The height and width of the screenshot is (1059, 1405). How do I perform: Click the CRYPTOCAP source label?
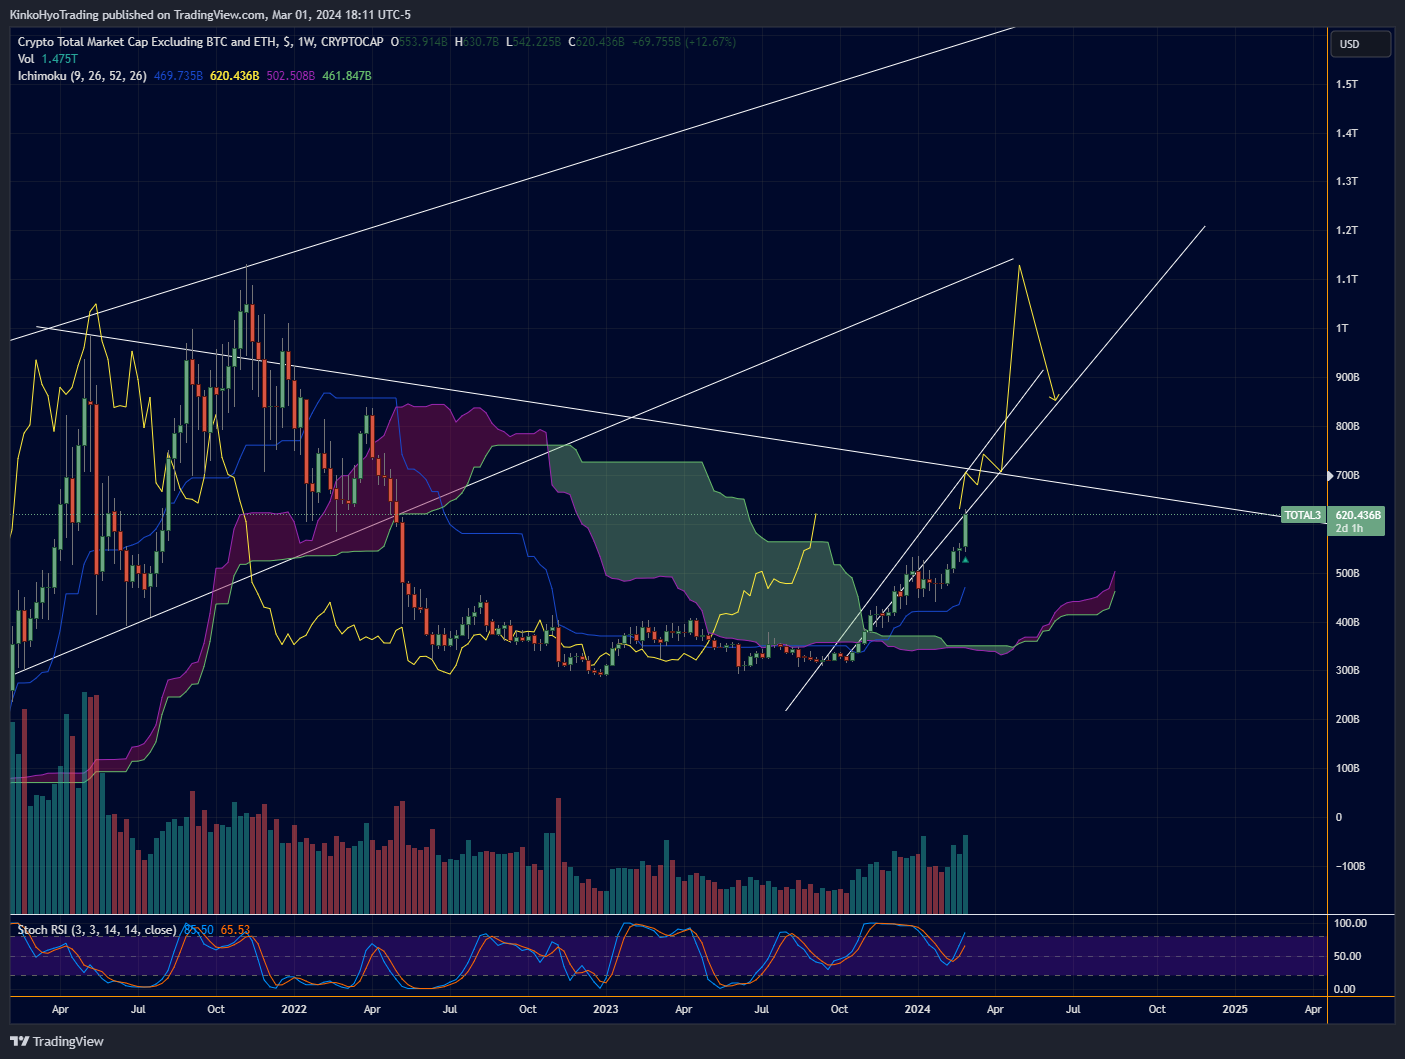coord(352,42)
